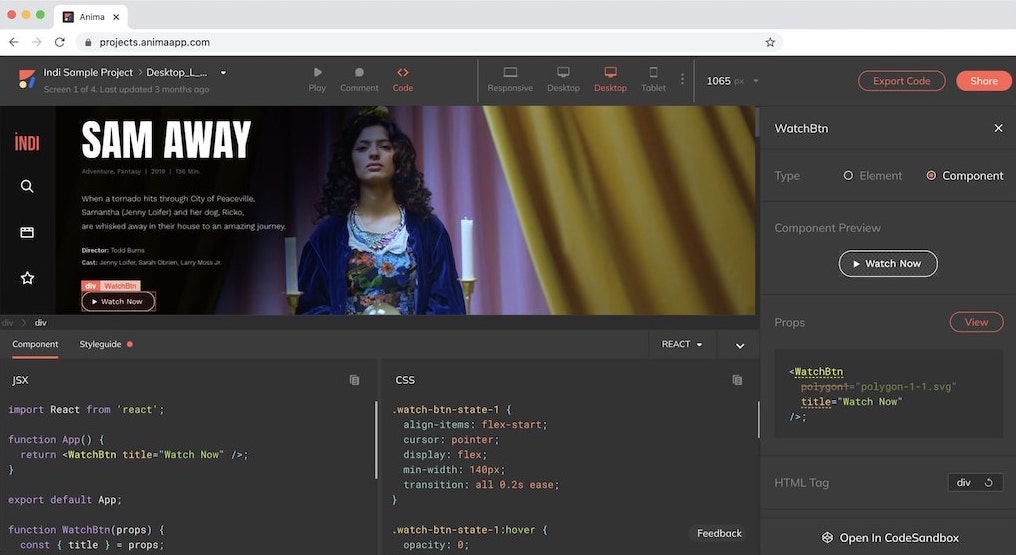Click the search icon in the left sidebar

coord(27,186)
